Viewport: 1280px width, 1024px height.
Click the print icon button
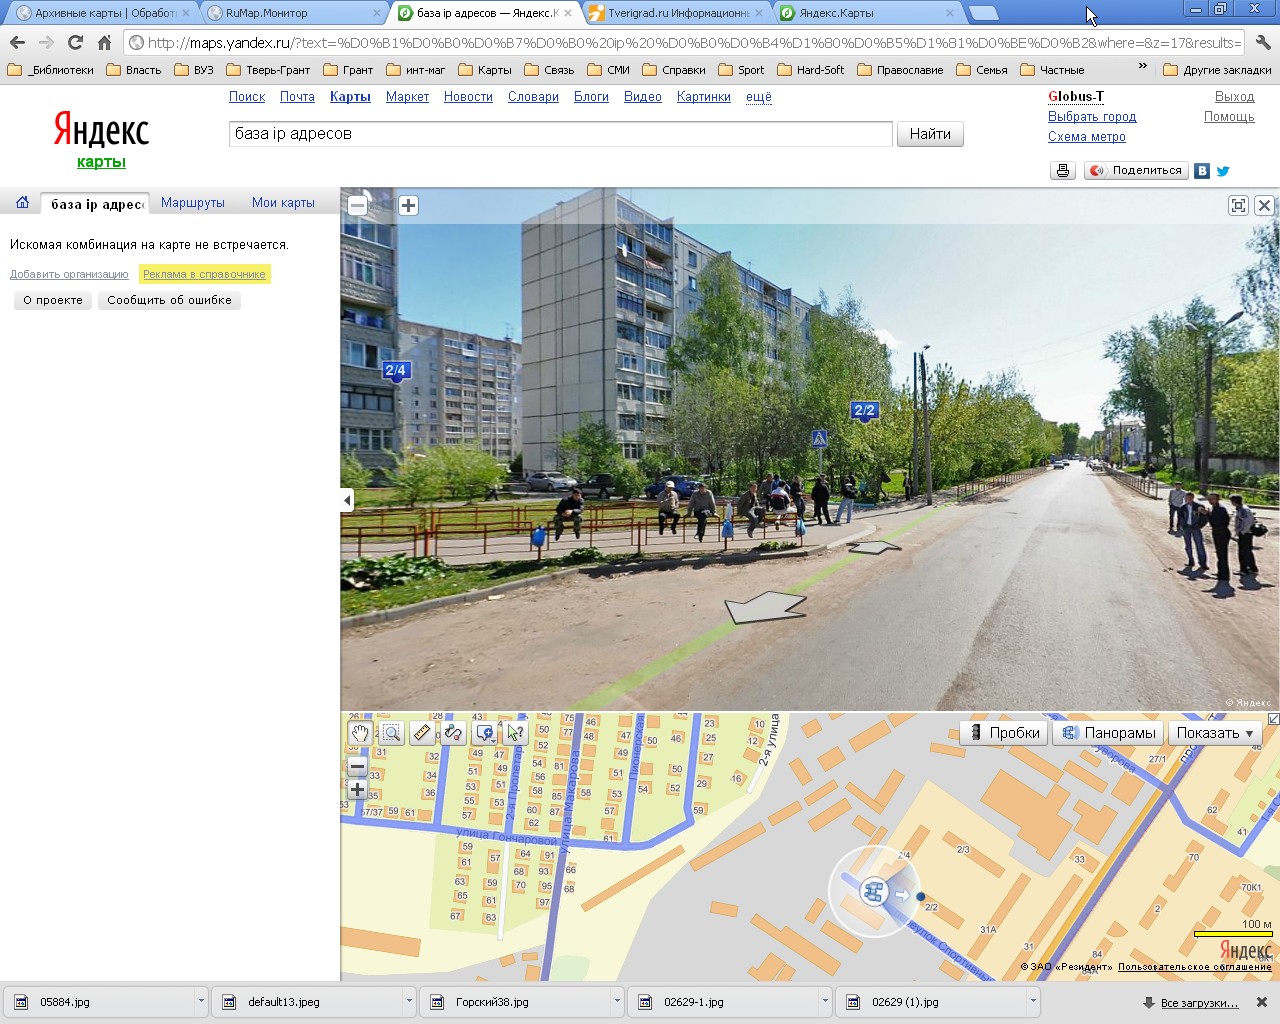[x=1062, y=171]
